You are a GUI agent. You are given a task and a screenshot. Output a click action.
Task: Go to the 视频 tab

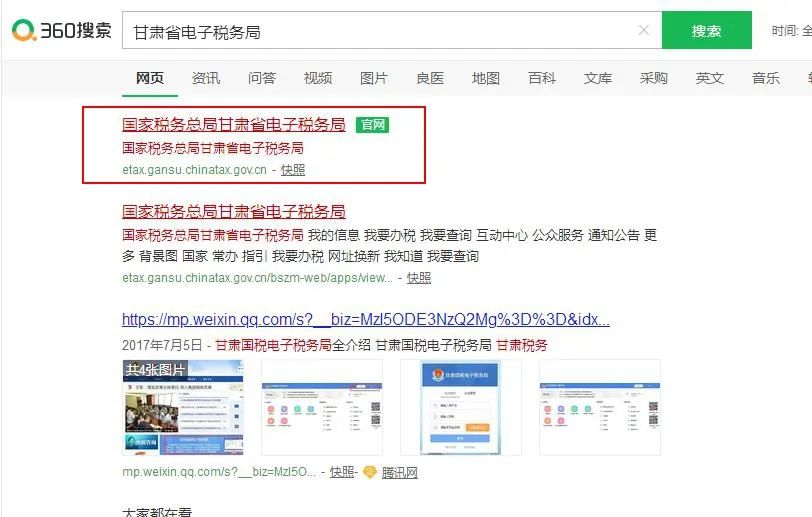[x=317, y=78]
